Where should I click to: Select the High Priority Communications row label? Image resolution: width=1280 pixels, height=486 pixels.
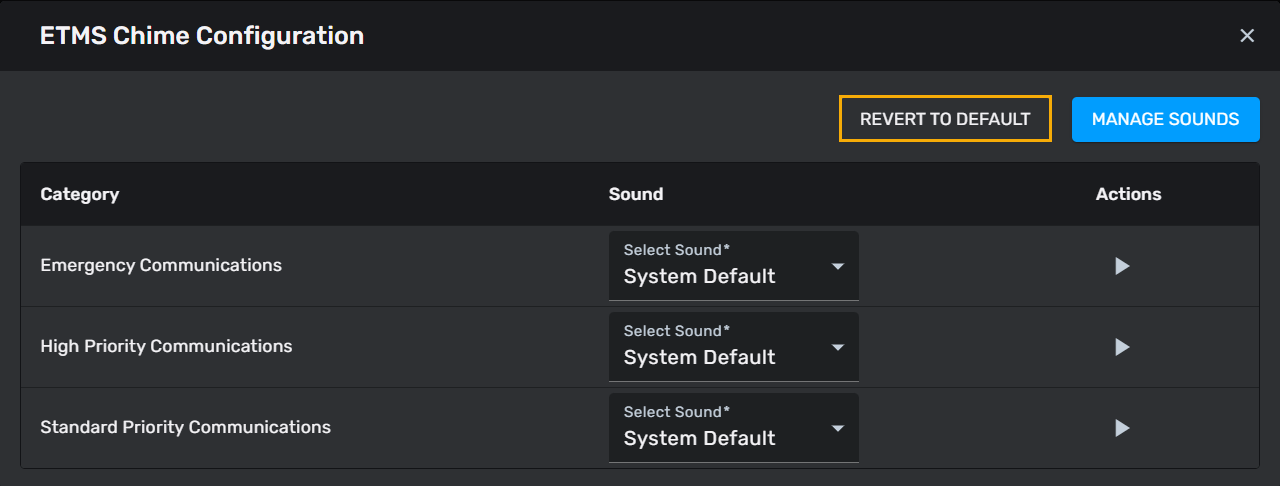pos(166,346)
